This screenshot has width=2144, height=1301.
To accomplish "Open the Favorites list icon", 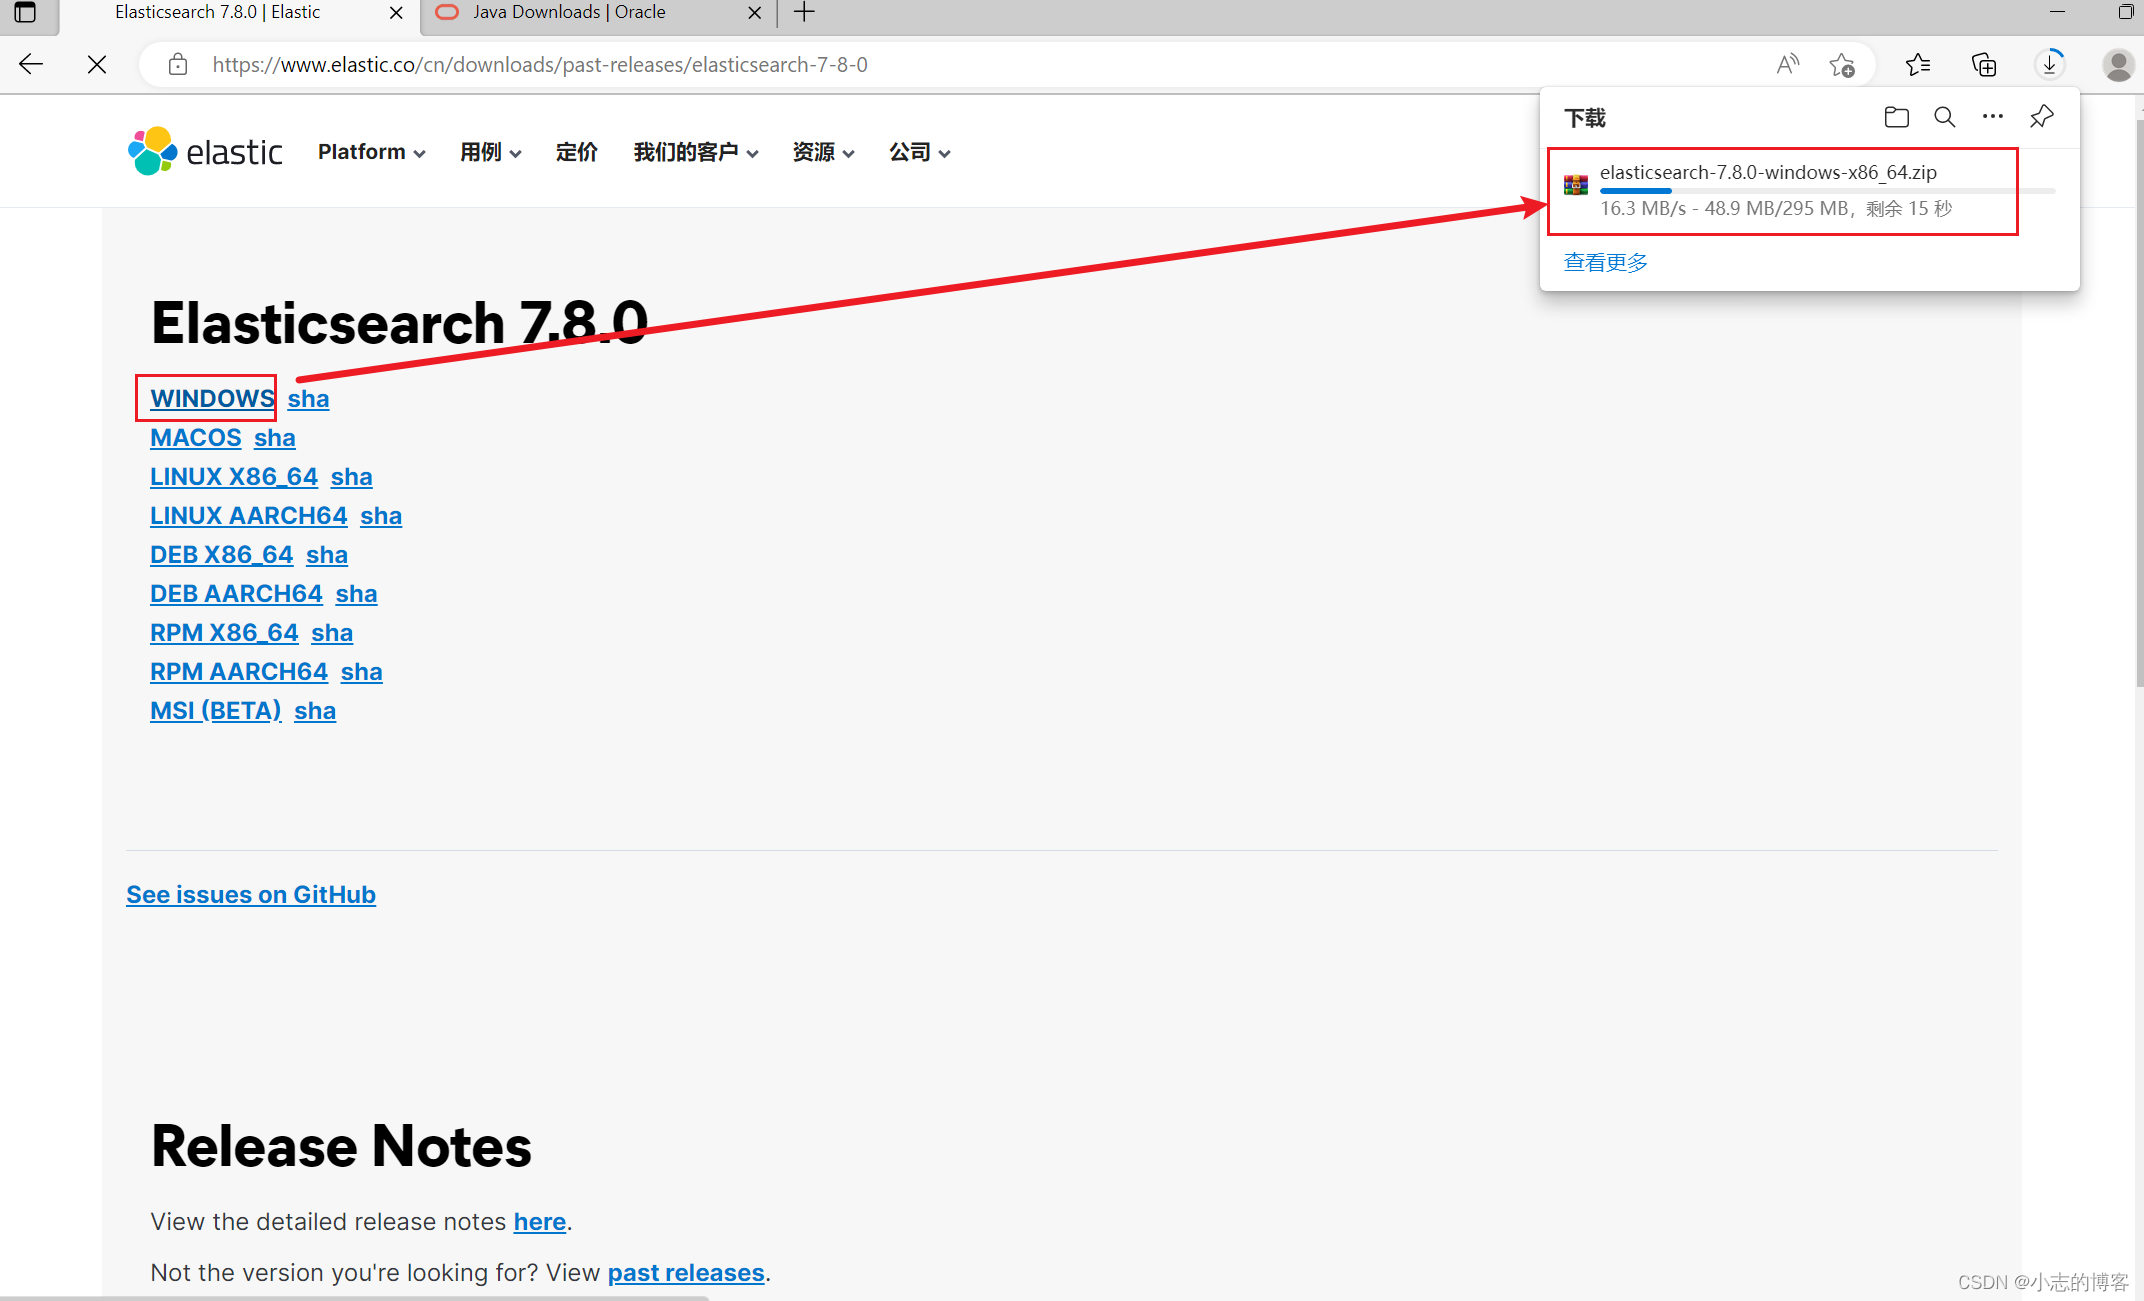I will point(1918,65).
